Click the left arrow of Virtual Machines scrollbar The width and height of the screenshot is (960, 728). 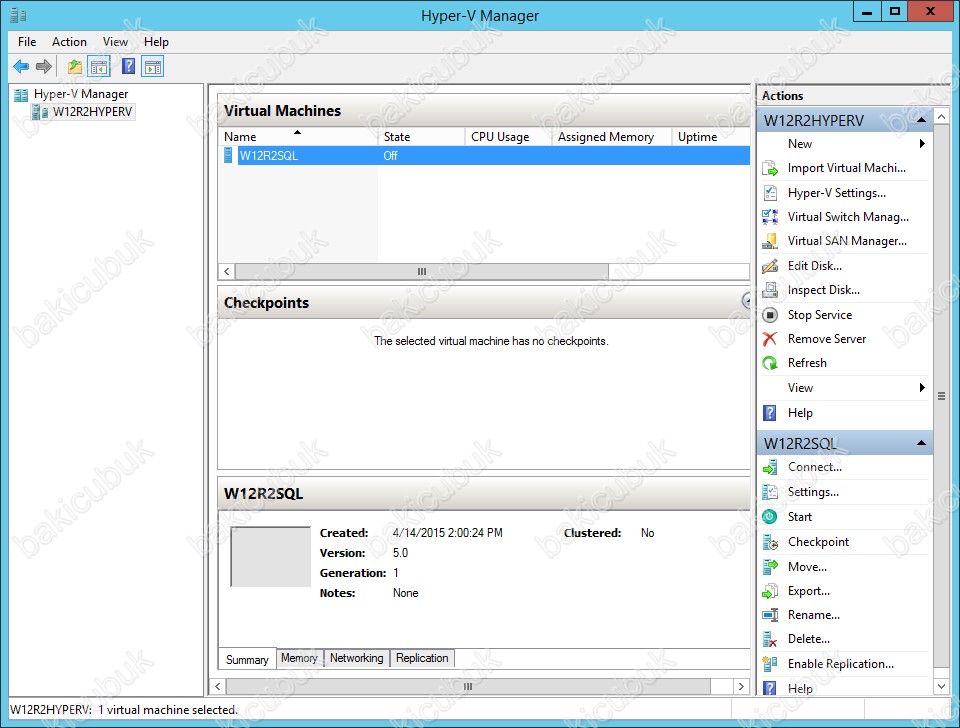point(227,271)
